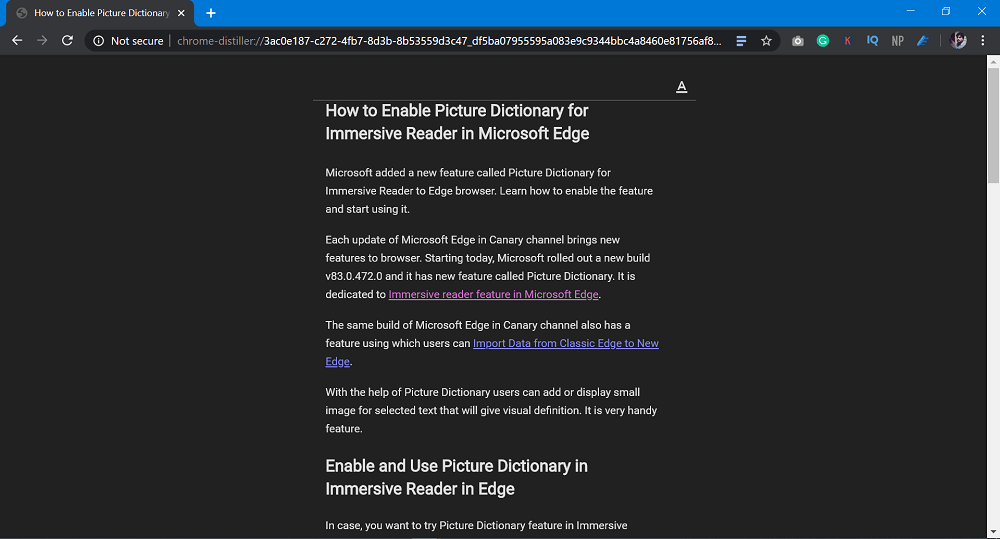Click paragraph starting 'With the help of Picture Dictionary'
1000x539 pixels.
click(491, 410)
